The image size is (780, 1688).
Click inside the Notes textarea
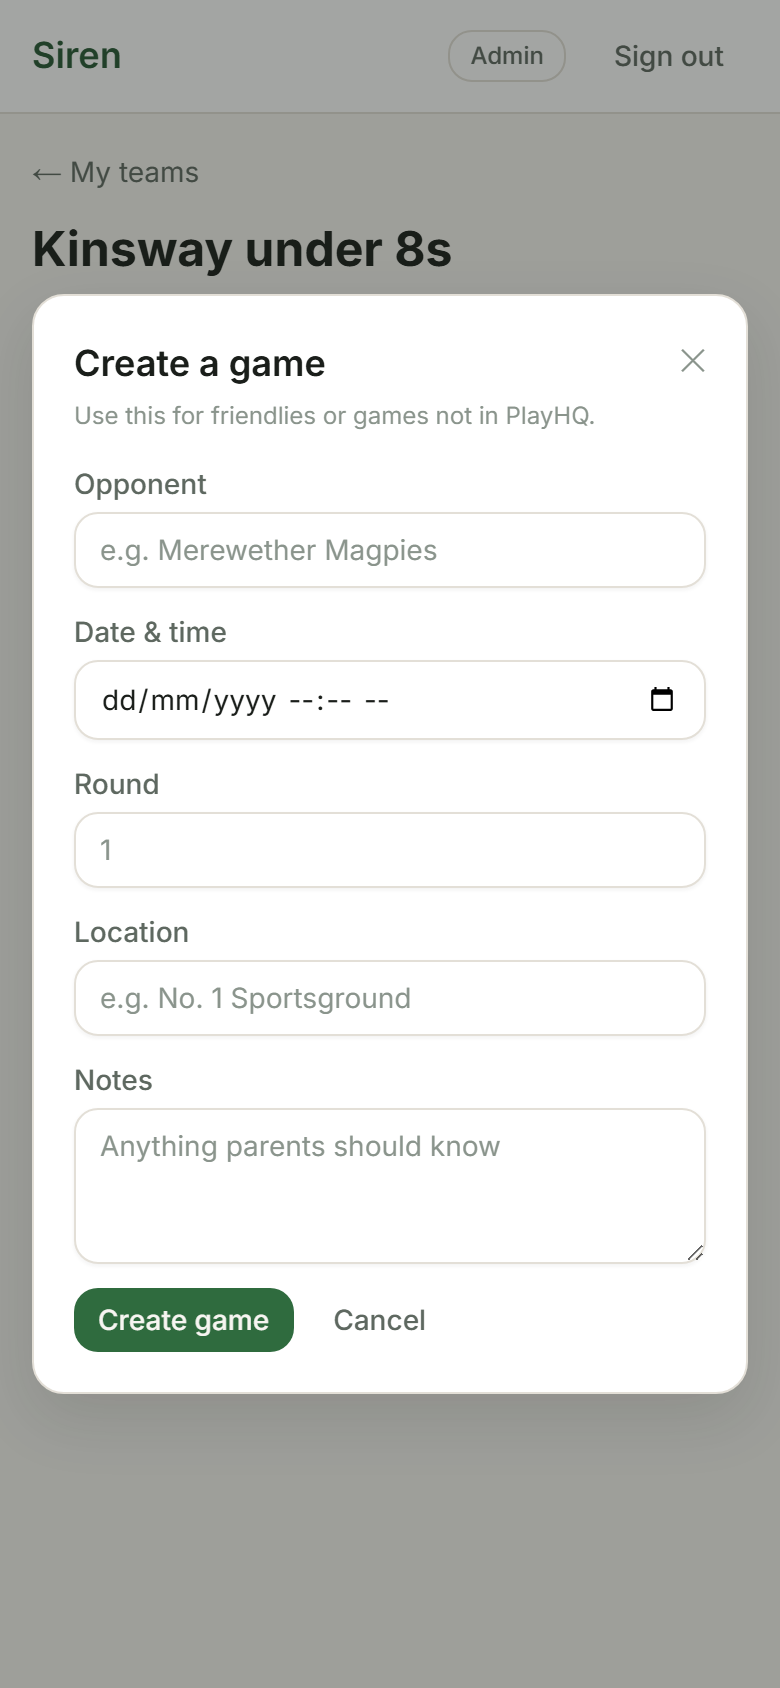390,1186
